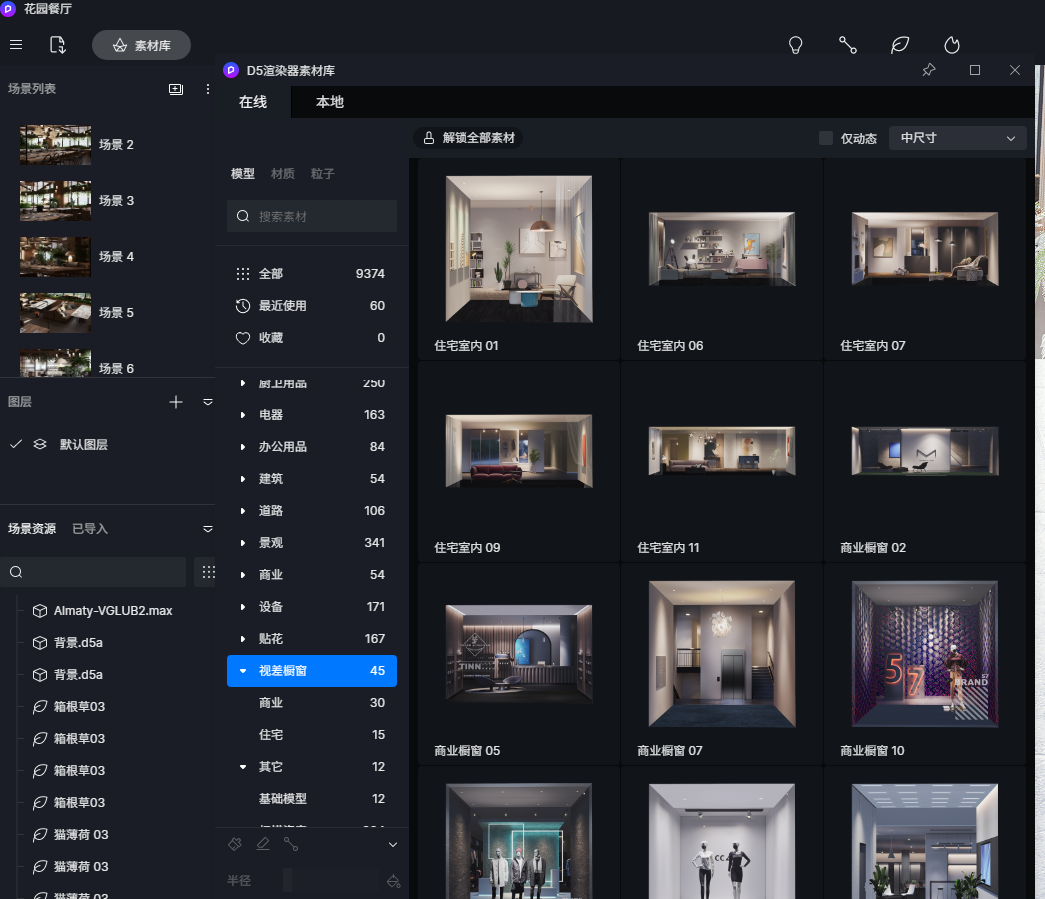Click the grid view icon beside resource search
Screen dimensions: 1045x899
[209, 572]
